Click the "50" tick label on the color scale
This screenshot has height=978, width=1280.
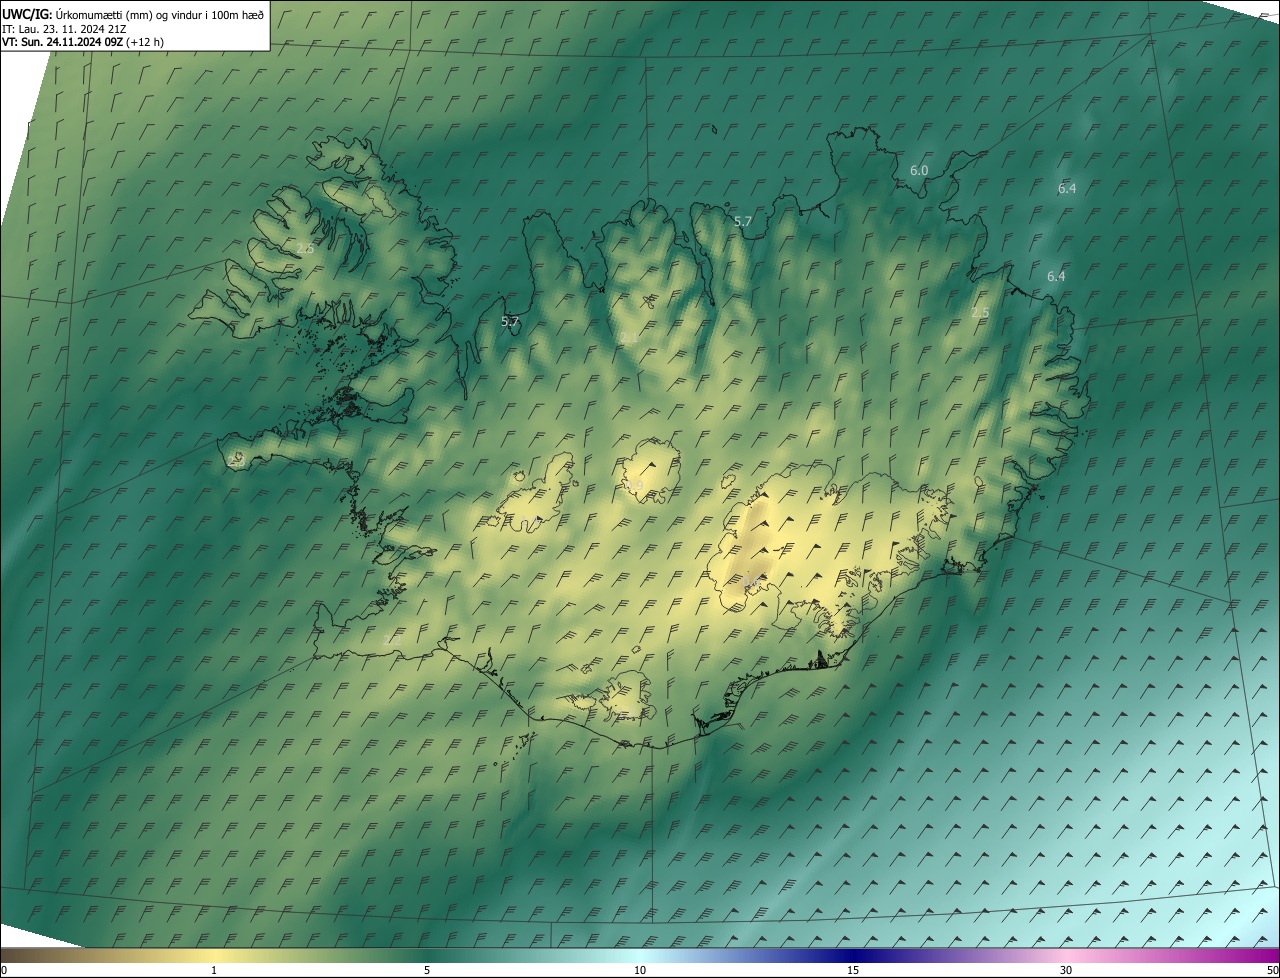click(x=1272, y=970)
